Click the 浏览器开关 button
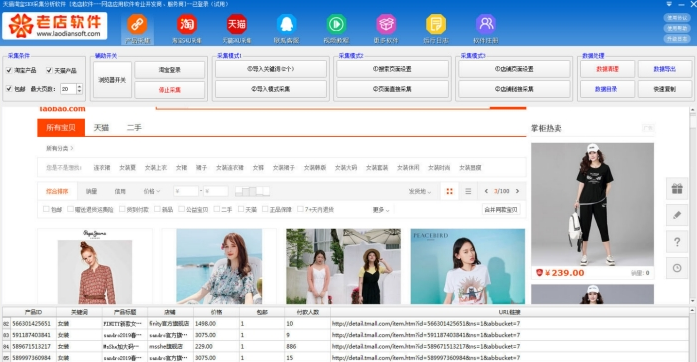 coord(112,80)
